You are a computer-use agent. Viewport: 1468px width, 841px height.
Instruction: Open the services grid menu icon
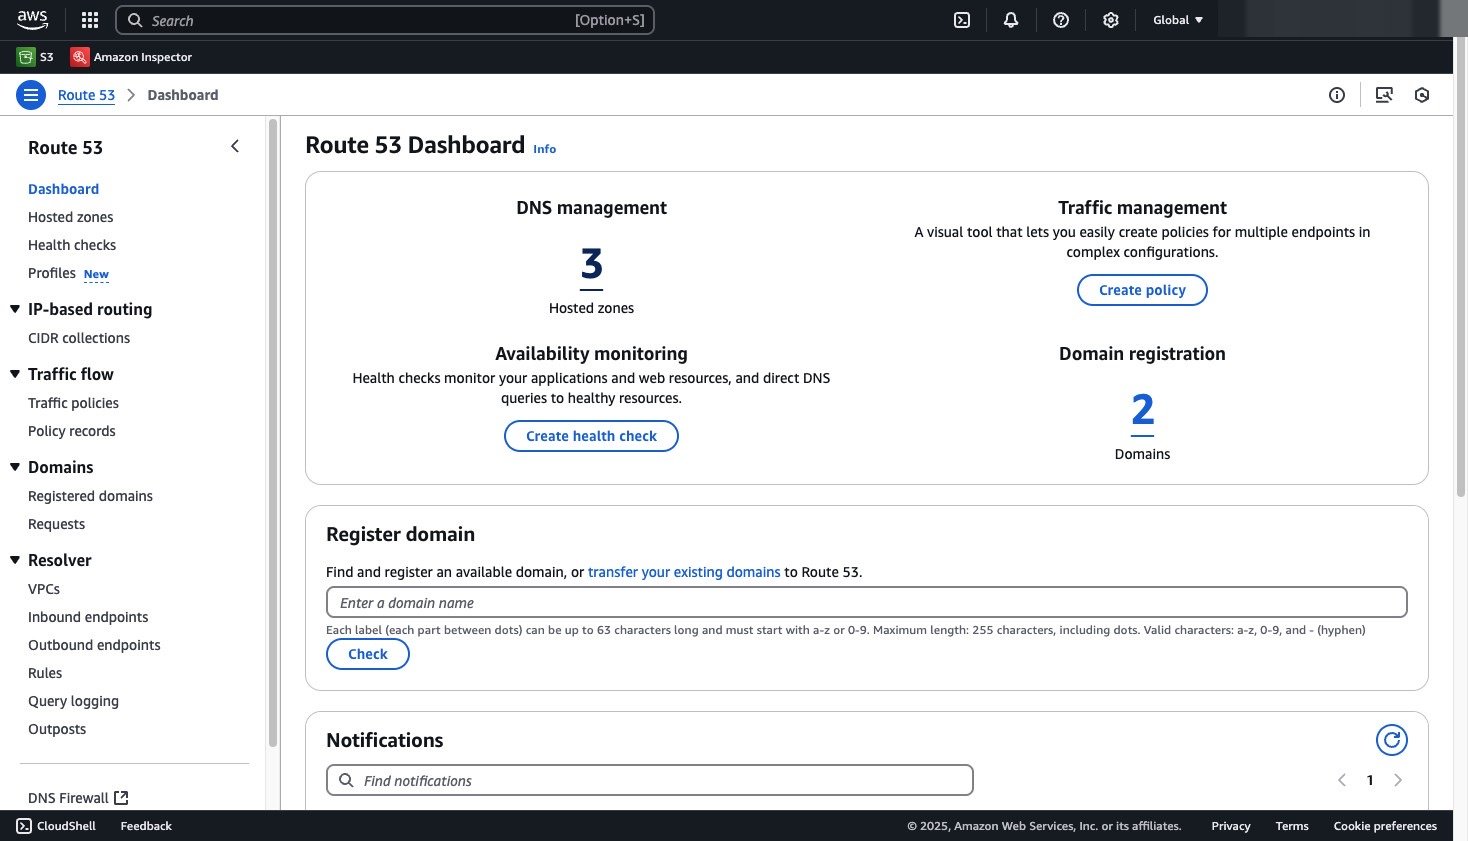pos(90,20)
